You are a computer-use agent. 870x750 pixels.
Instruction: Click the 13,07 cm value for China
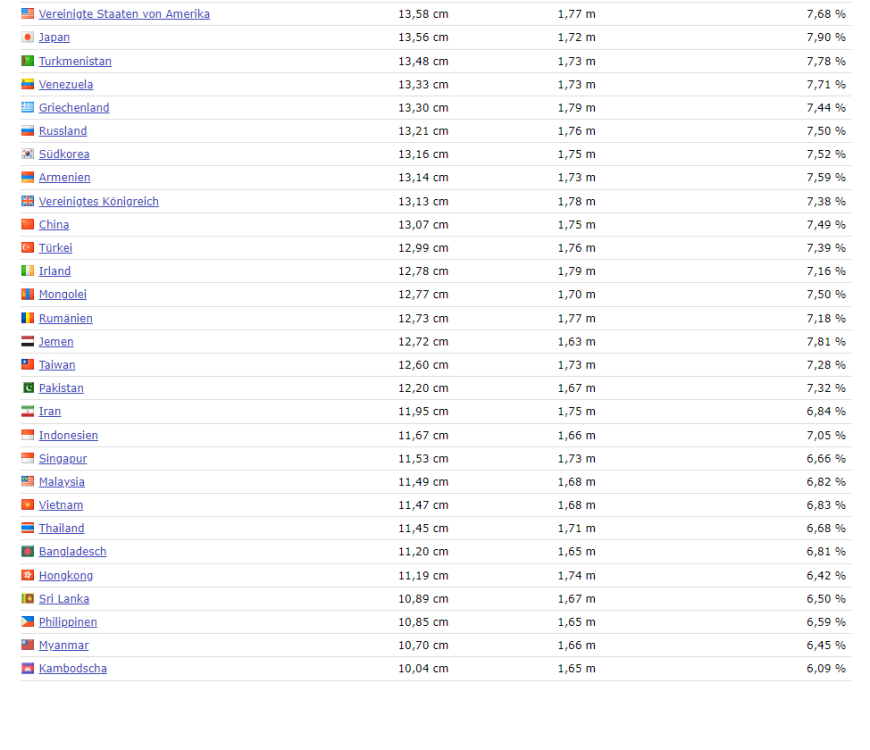tap(423, 224)
